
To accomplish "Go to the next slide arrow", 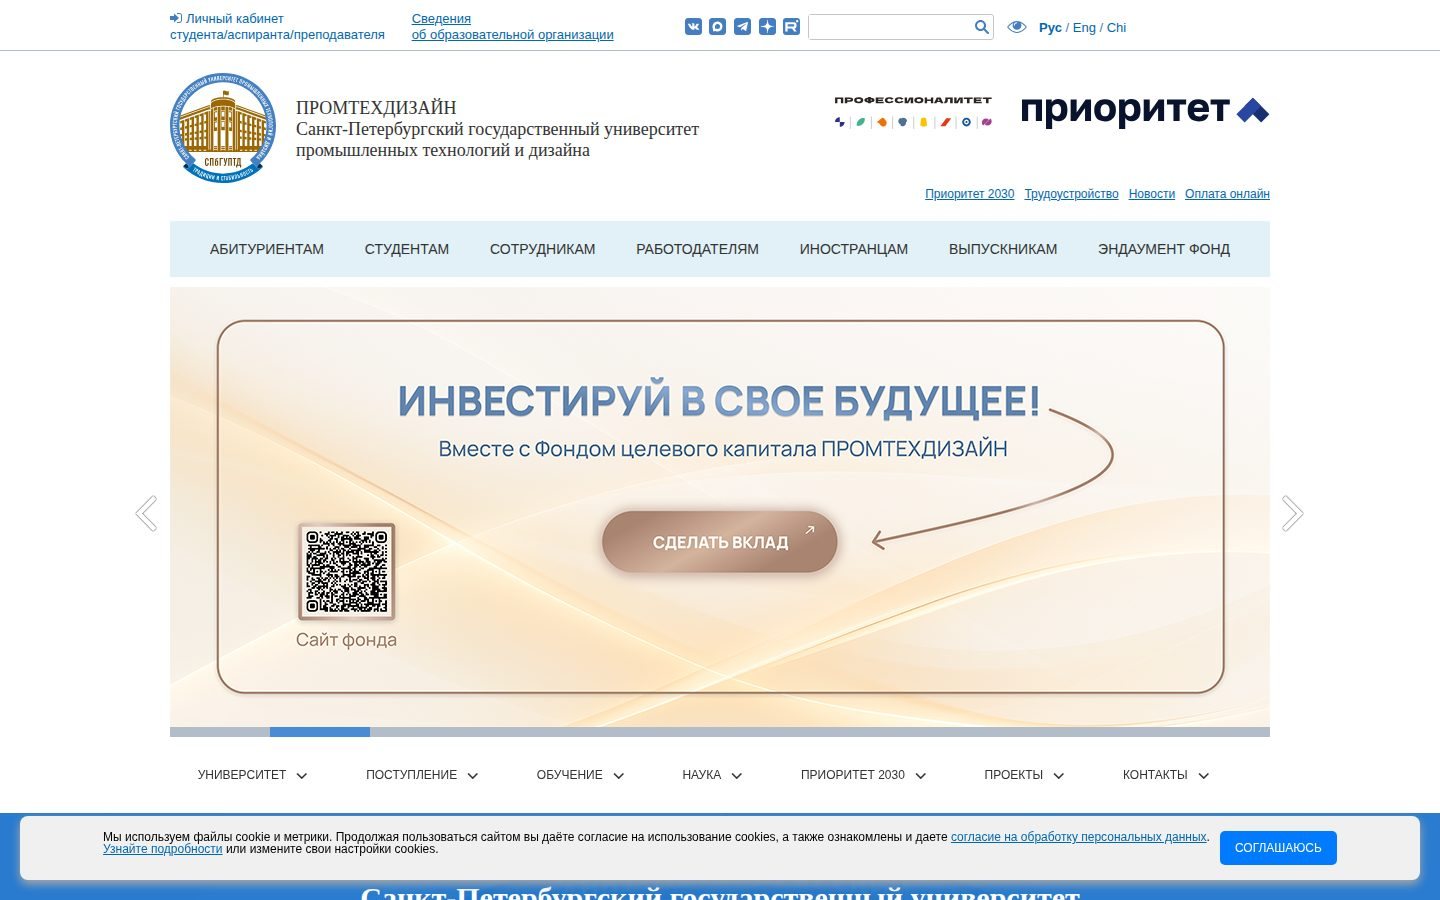I will 1293,513.
